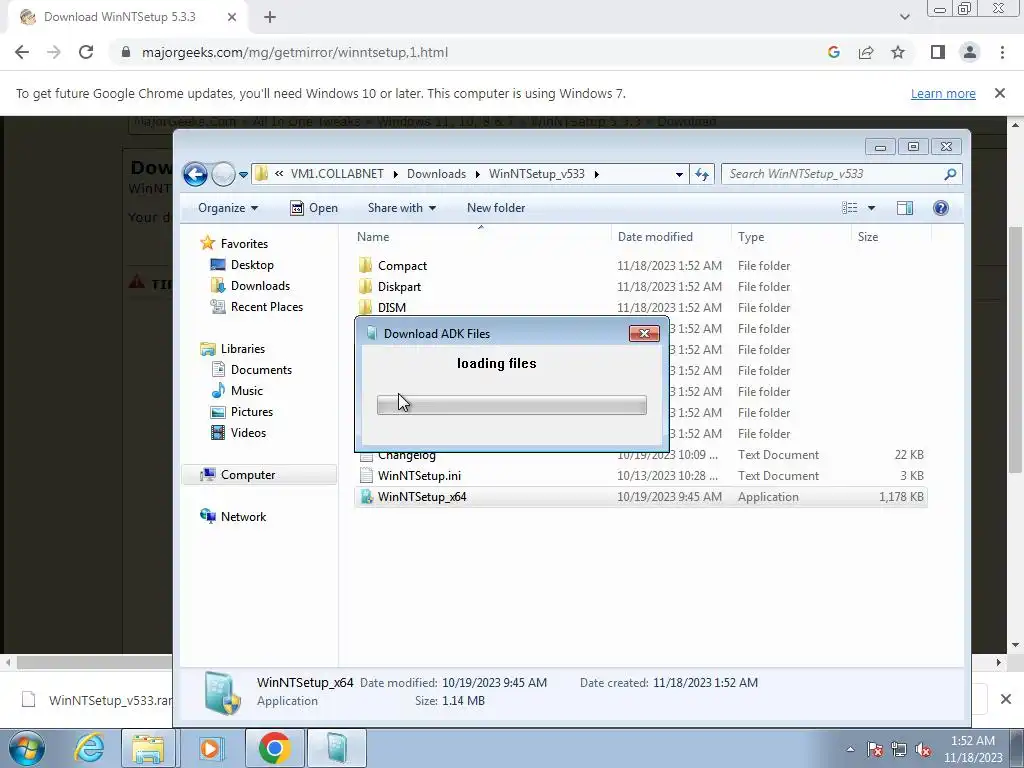This screenshot has height=768, width=1024.
Task: Expand address bar history dropdown
Action: click(x=679, y=174)
